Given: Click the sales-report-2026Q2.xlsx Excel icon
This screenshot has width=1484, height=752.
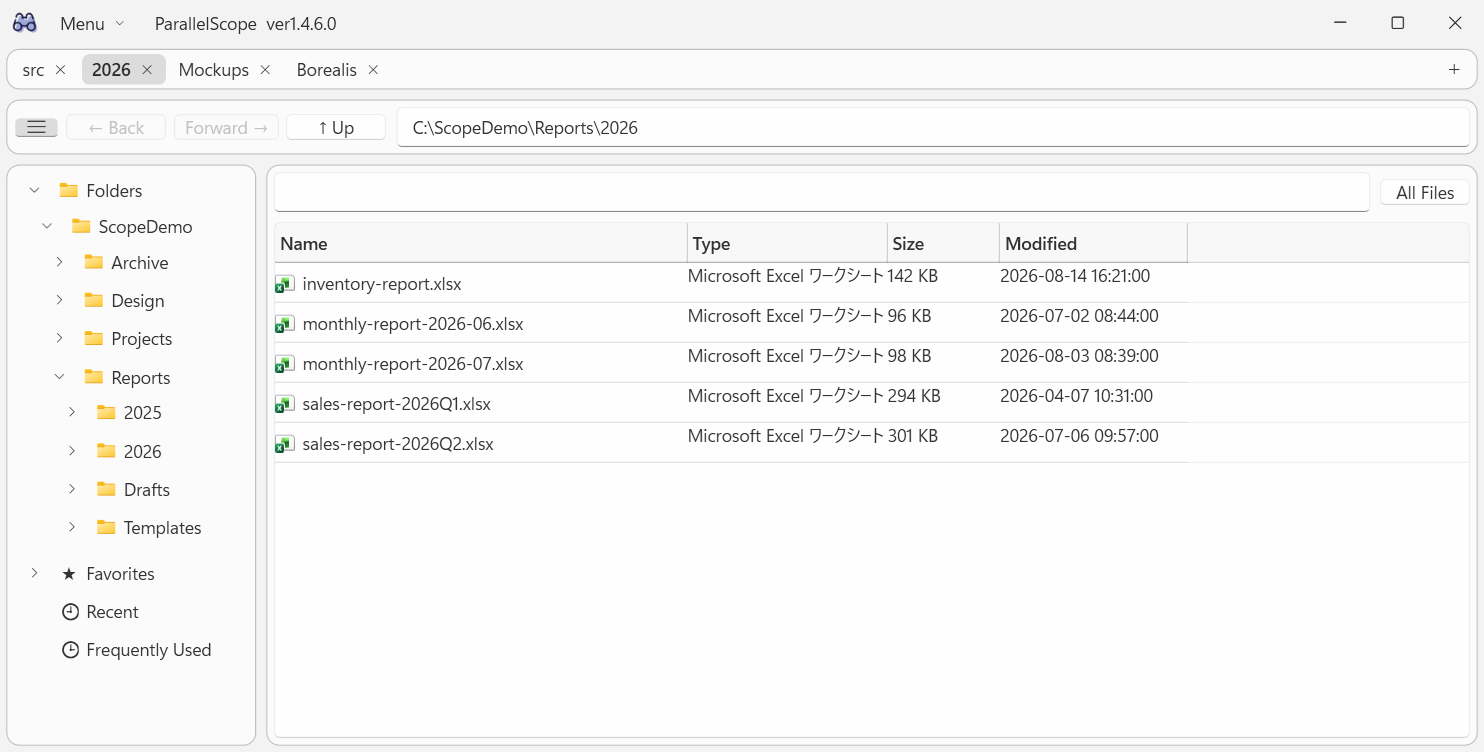Looking at the screenshot, I should click(x=285, y=444).
